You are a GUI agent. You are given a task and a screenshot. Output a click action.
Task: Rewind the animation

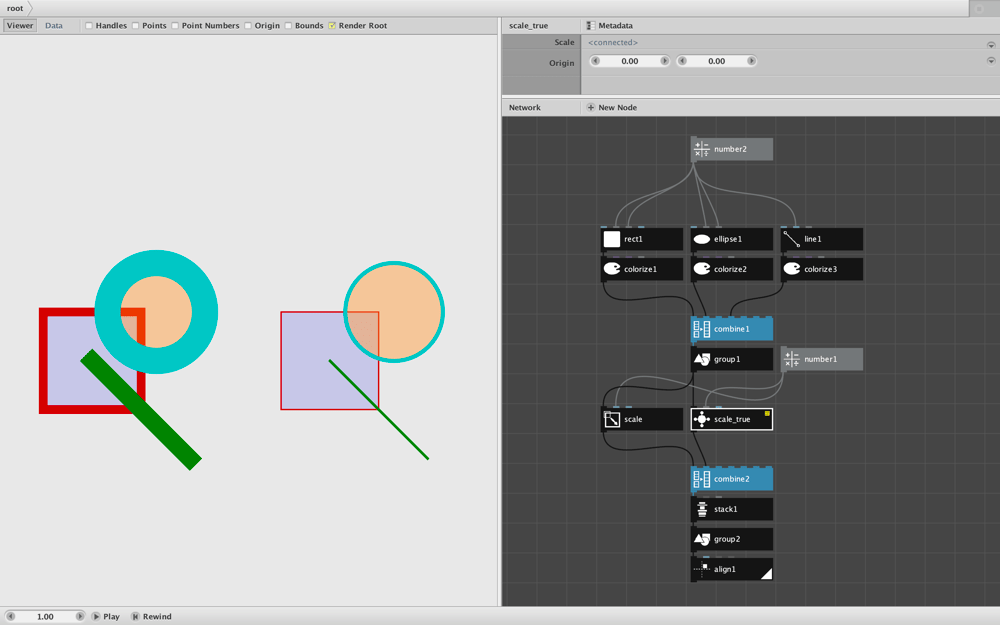[x=152, y=616]
